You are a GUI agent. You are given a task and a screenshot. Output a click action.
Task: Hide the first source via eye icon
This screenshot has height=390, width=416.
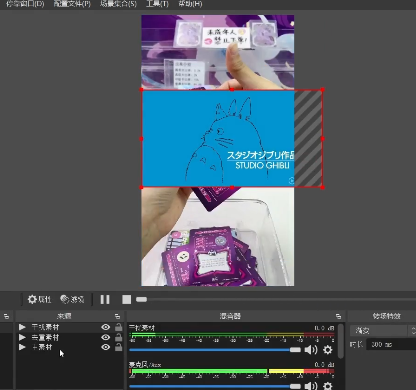click(106, 327)
